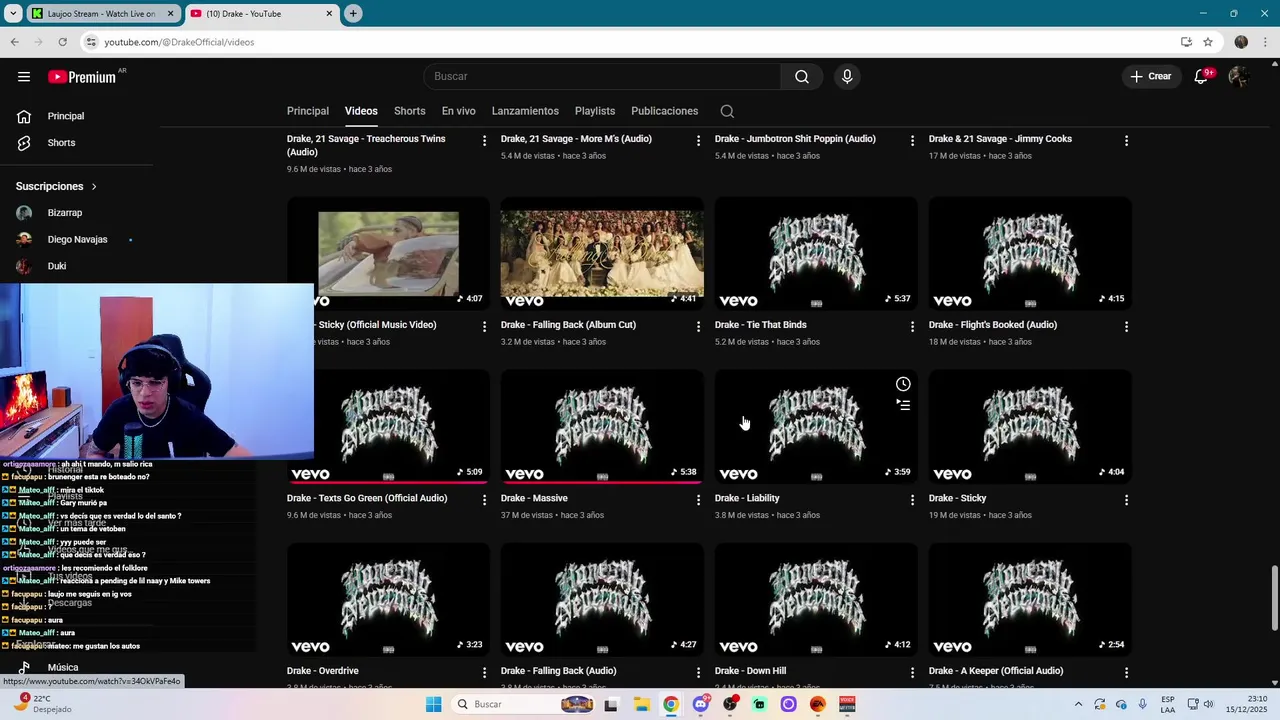Open options for Drake - Sticky audio
1280x720 pixels.
pyautogui.click(x=1126, y=500)
